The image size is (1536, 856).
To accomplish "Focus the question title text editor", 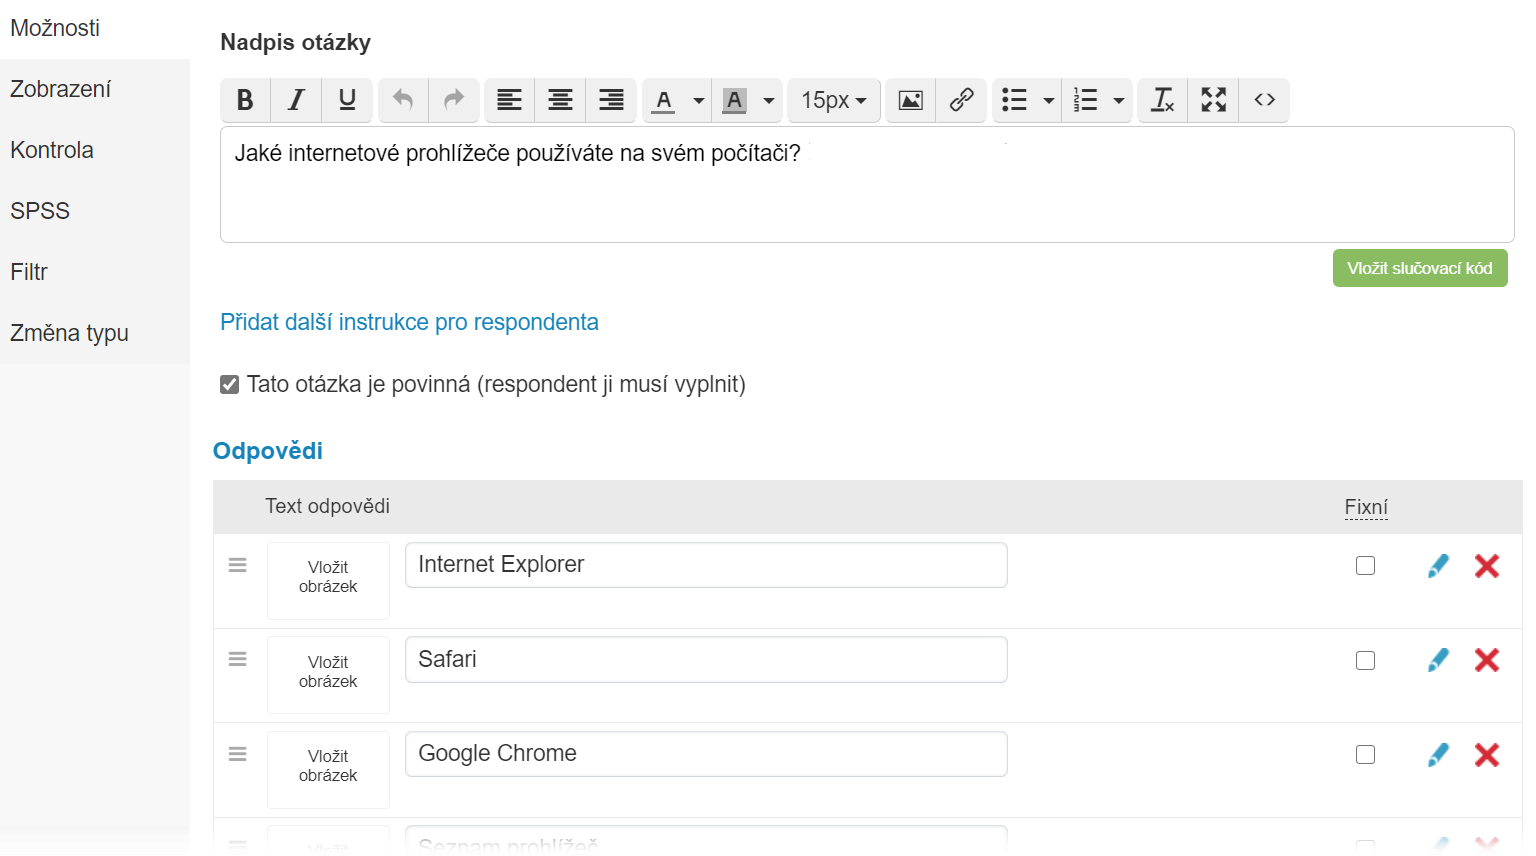I will [x=867, y=184].
